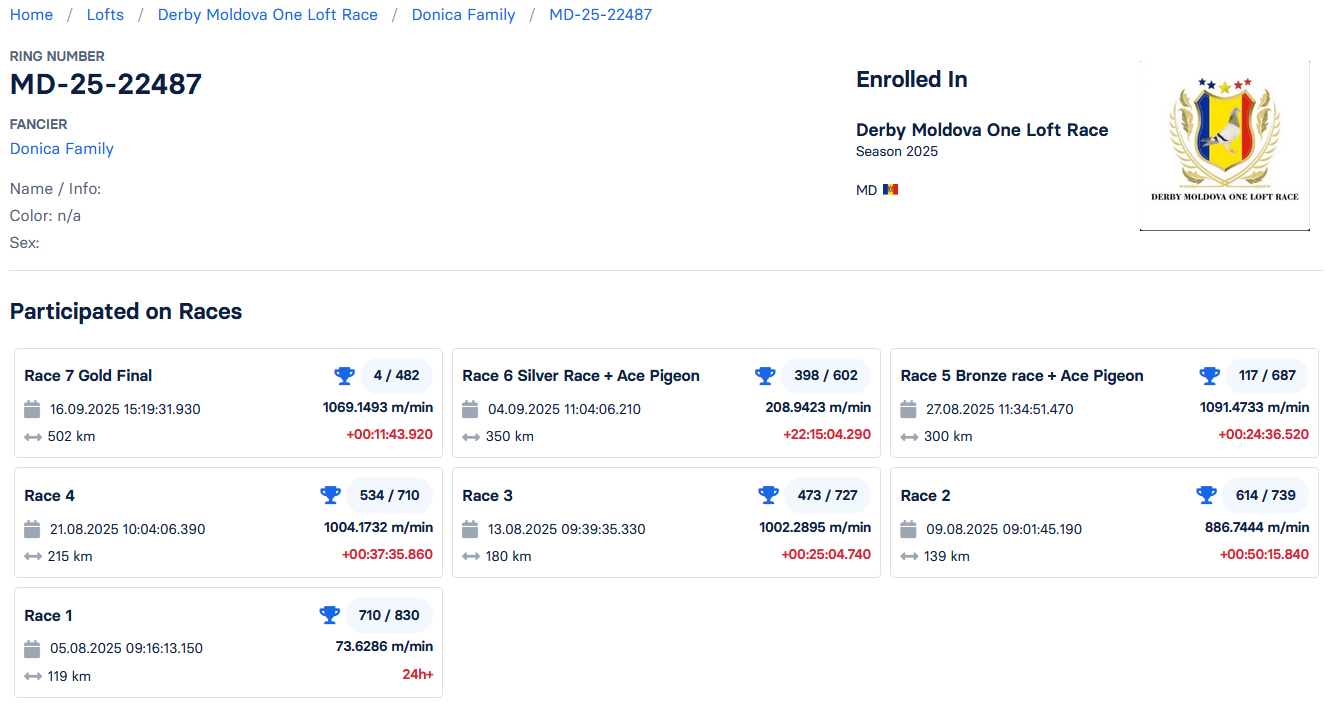The width and height of the screenshot is (1327, 704).
Task: Click the calendar icon on Race 1 card
Action: [32, 648]
